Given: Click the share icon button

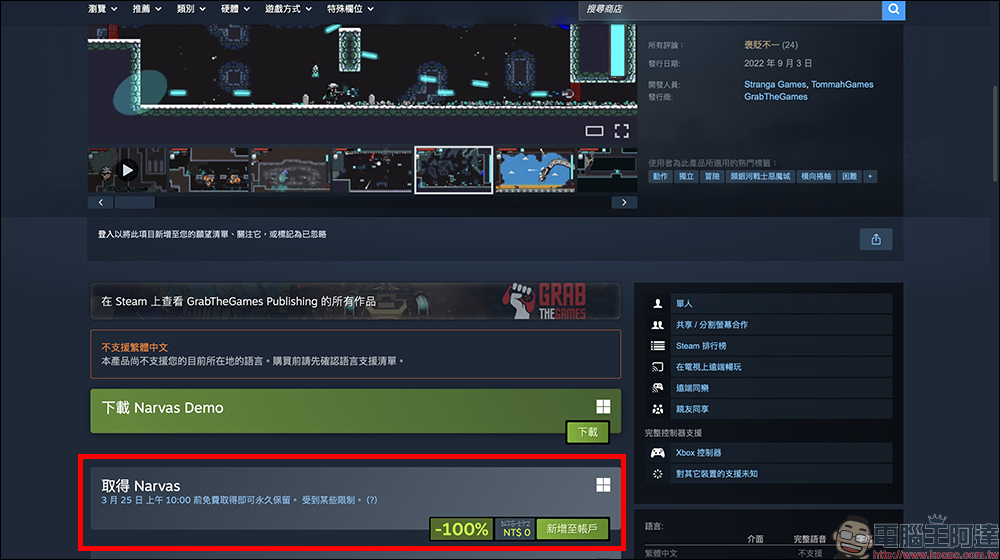Looking at the screenshot, I should point(876,239).
